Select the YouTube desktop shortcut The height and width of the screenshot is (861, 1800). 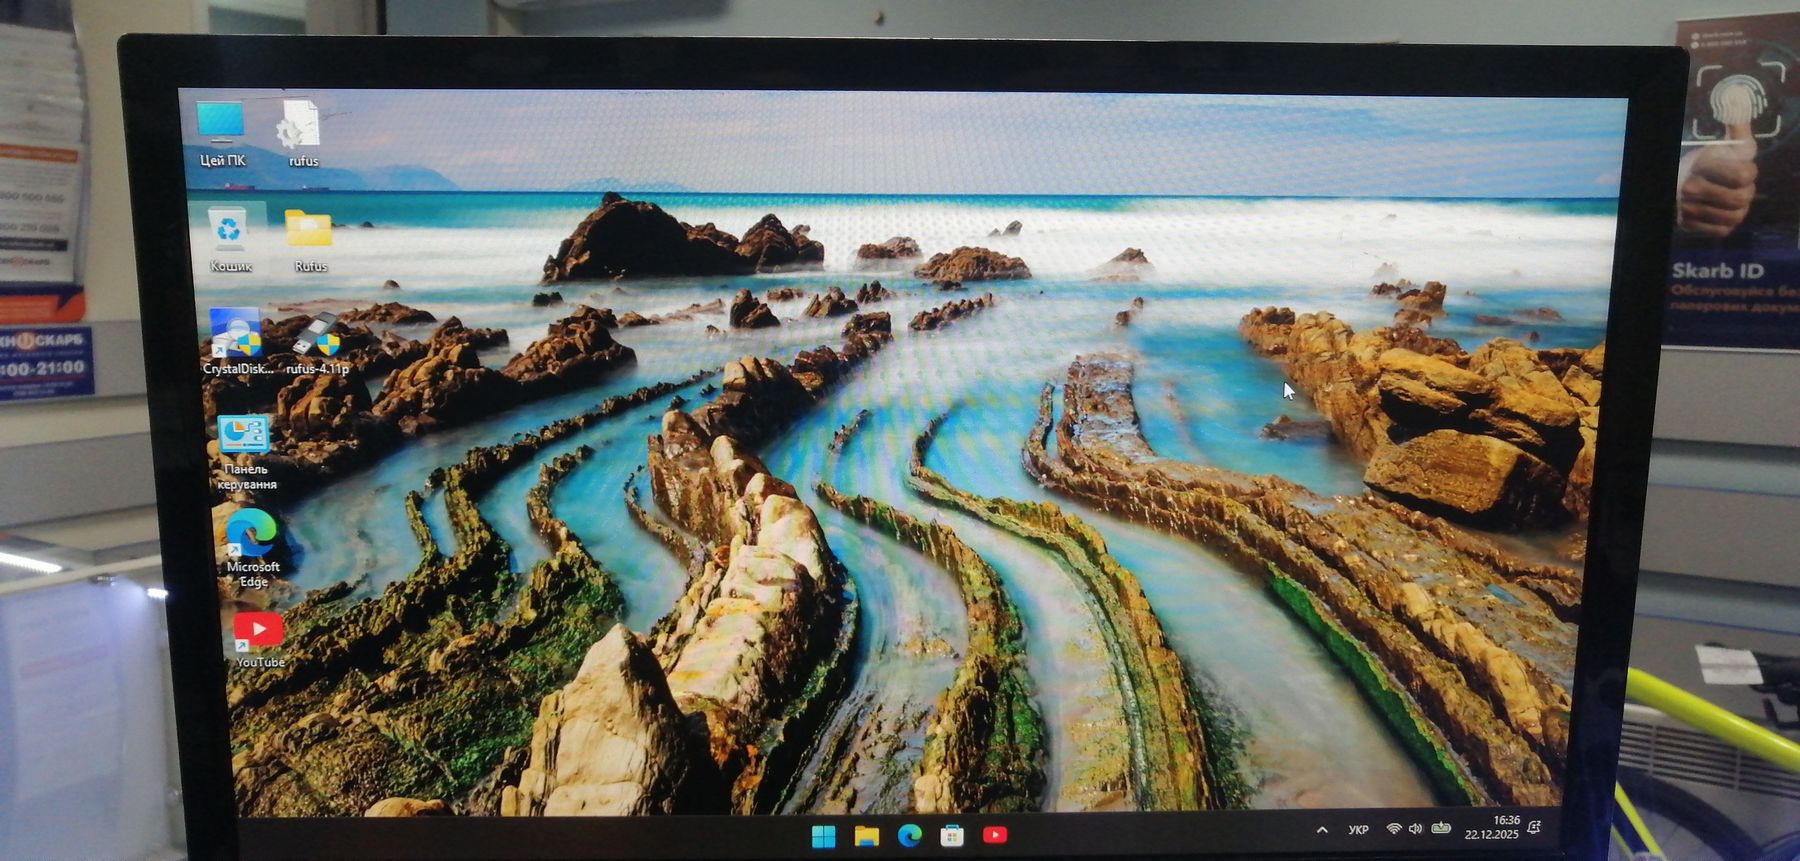point(258,630)
